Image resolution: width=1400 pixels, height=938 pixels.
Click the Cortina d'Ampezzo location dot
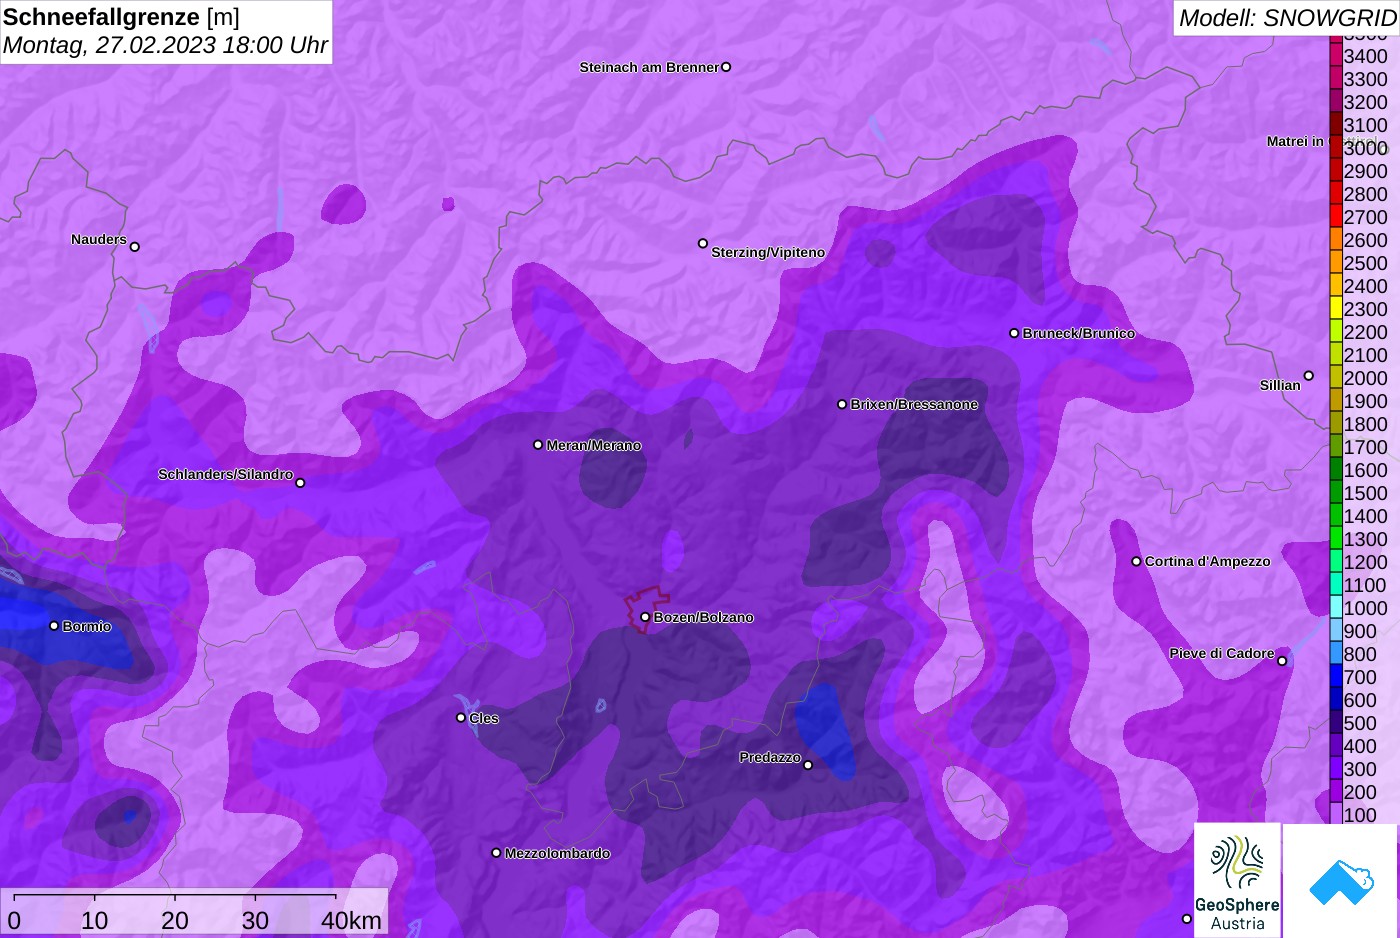pyautogui.click(x=1136, y=561)
